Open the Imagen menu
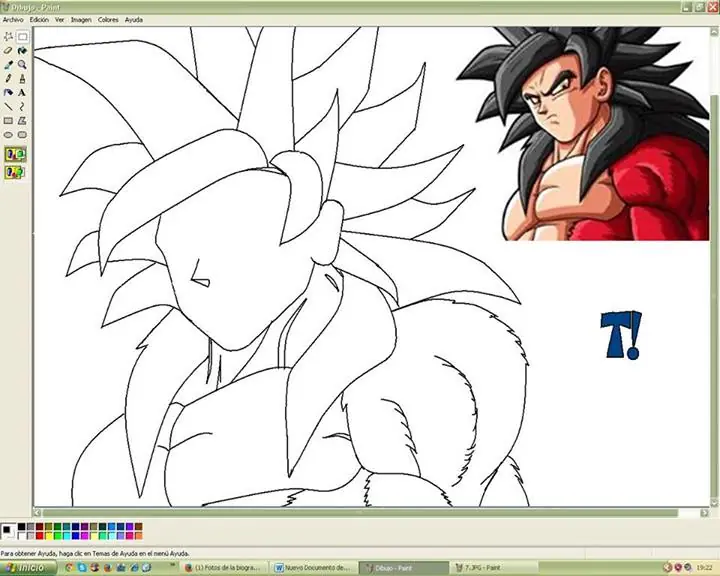This screenshot has height=576, width=720. 81,20
